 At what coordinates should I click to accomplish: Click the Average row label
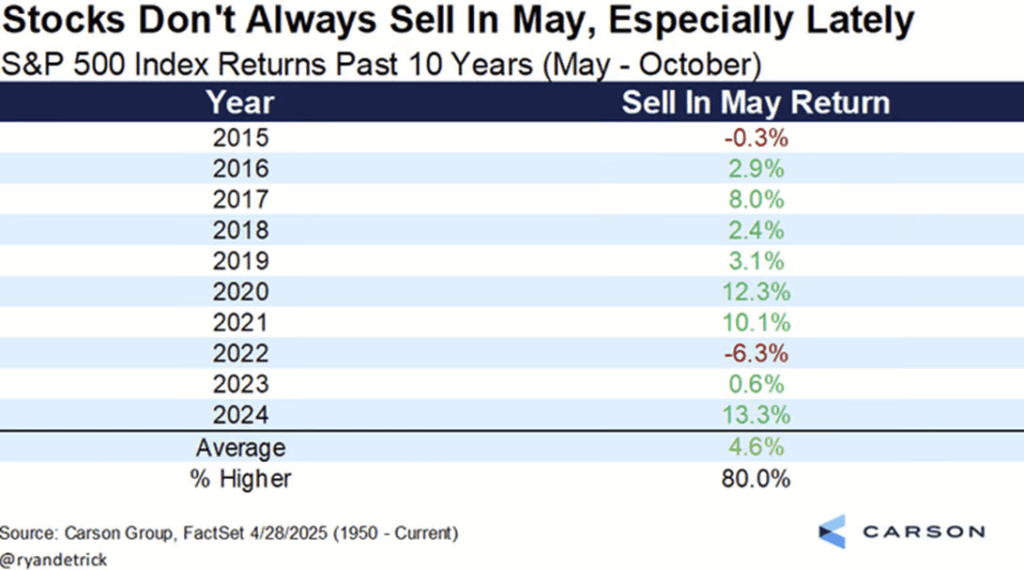pos(240,448)
